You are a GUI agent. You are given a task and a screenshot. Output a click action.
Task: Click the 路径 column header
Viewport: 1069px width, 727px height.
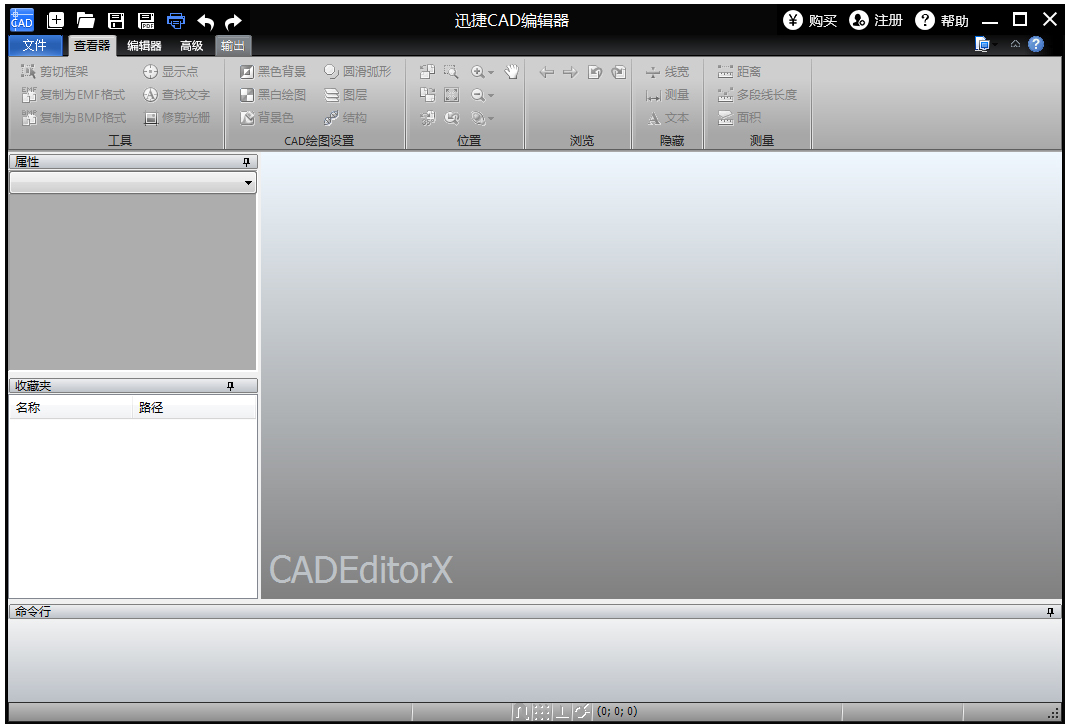pos(194,408)
